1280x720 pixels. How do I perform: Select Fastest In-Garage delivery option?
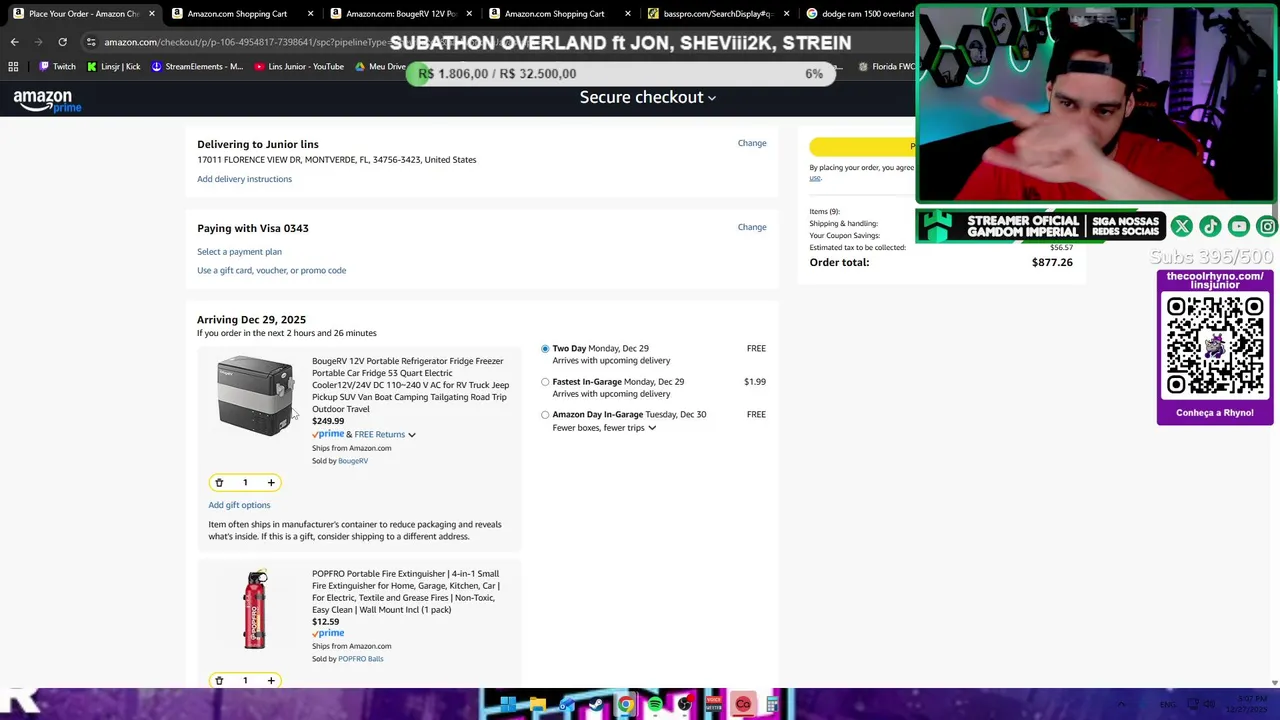point(545,382)
